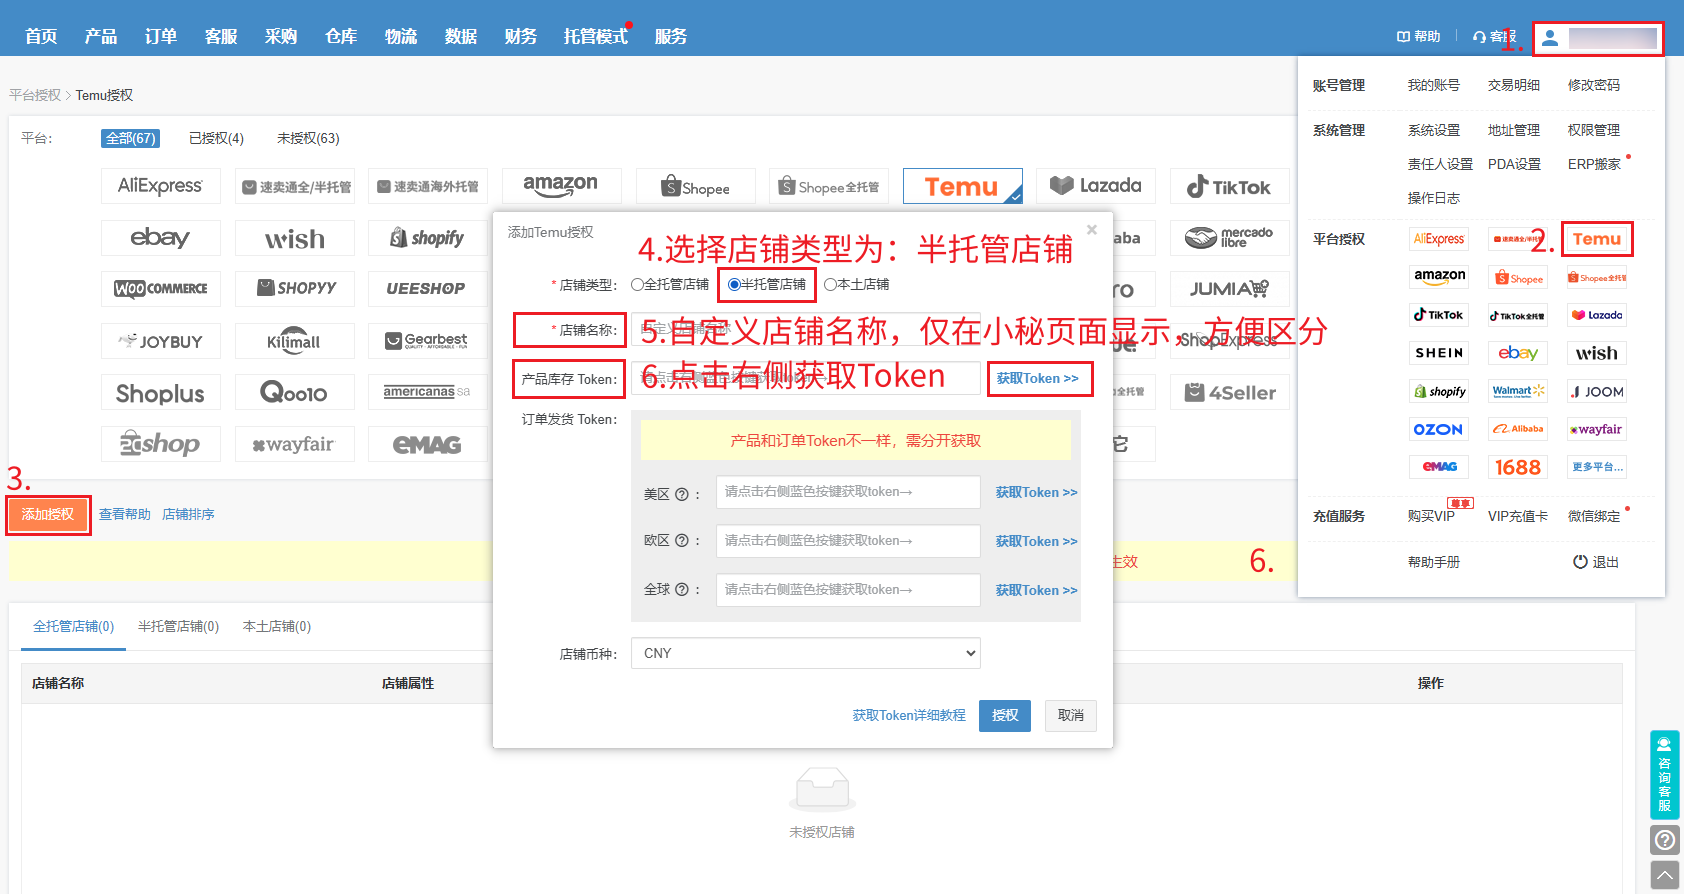Click the round help question-mark button
Viewport: 1684px width, 894px height.
tap(1665, 840)
